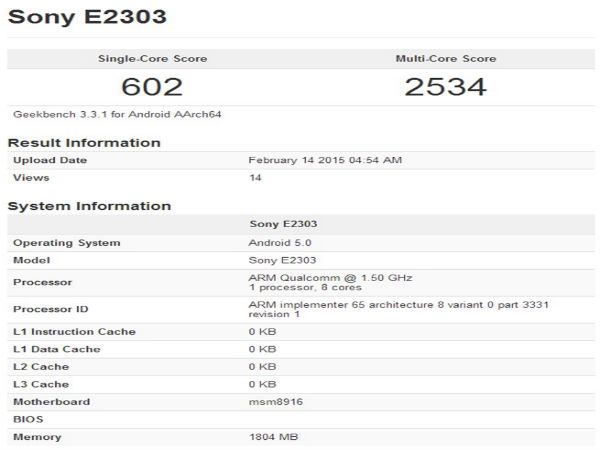Click the 1804 MB memory value
The height and width of the screenshot is (450, 600).
(274, 437)
